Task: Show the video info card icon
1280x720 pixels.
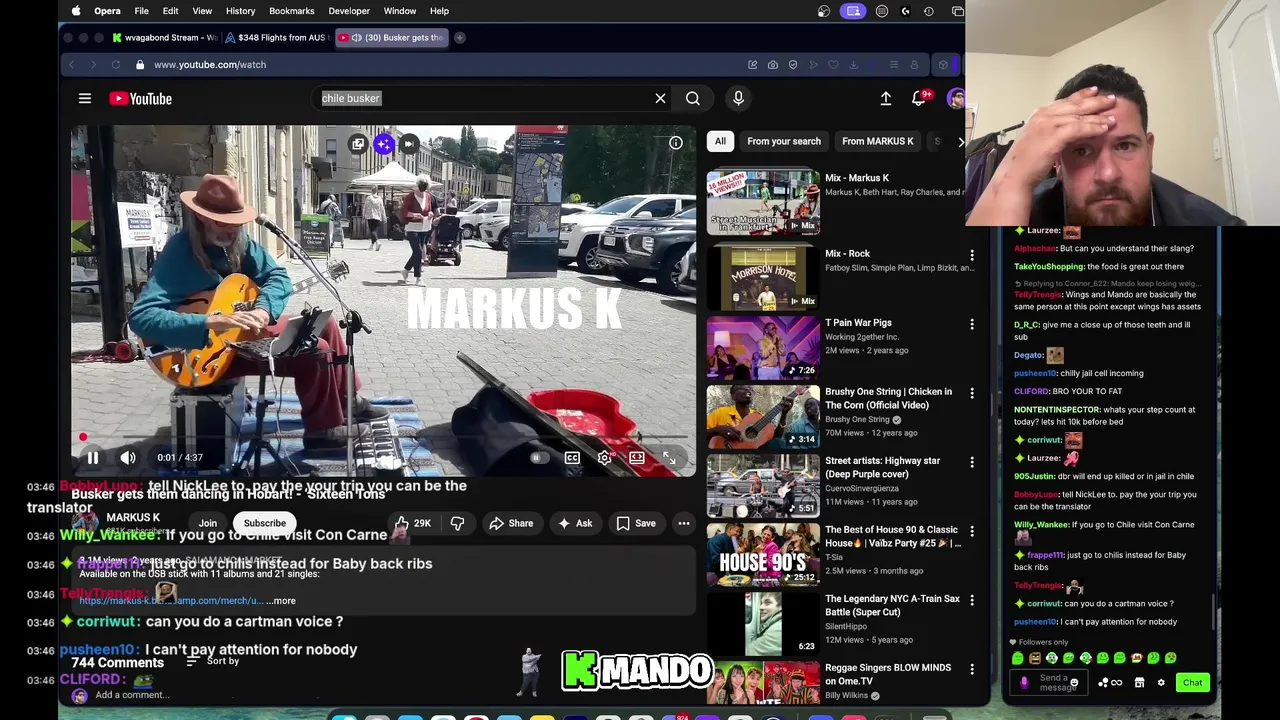Action: click(676, 143)
